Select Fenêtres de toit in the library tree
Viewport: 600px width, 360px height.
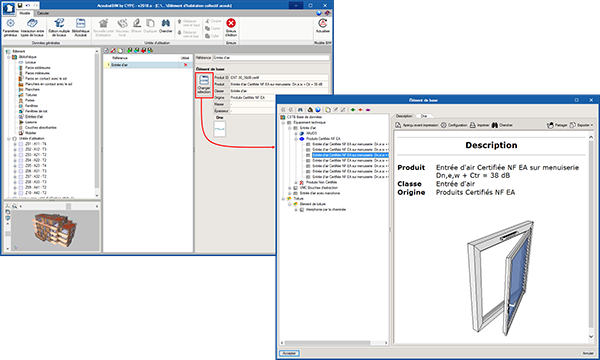coord(36,111)
